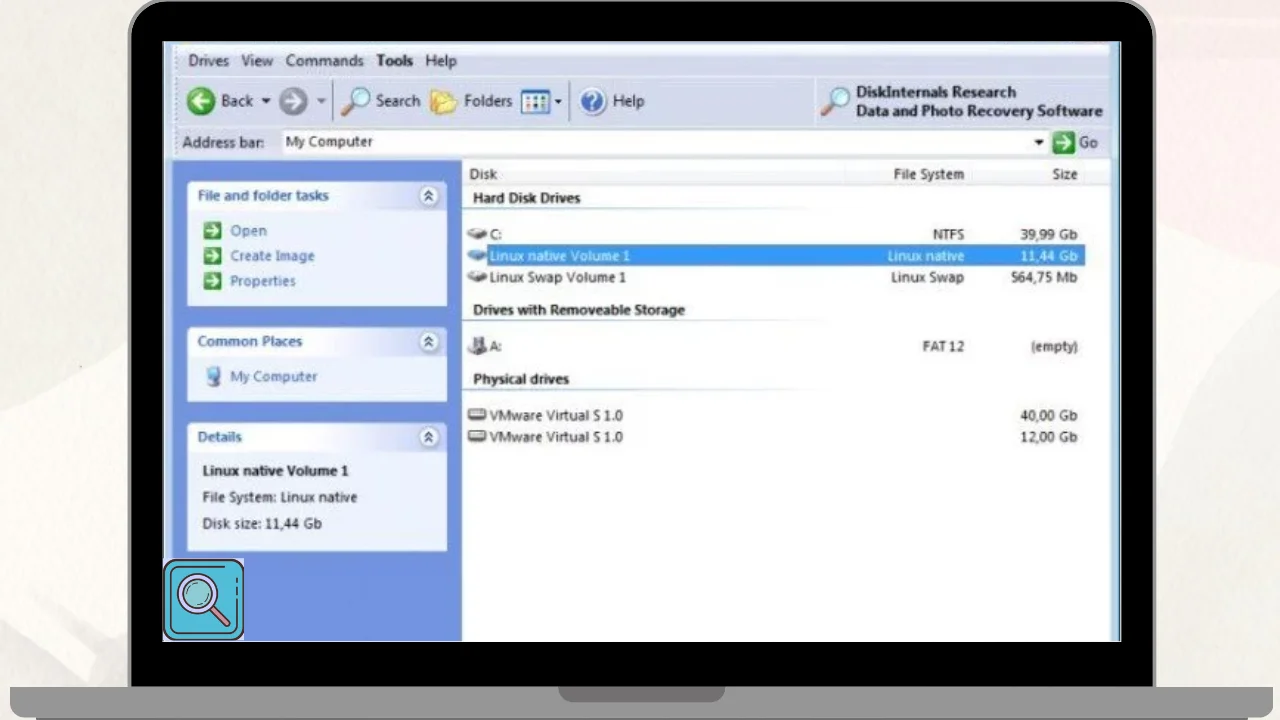Screen dimensions: 1280x720
Task: Open the Back history dropdown arrow
Action: (266, 101)
